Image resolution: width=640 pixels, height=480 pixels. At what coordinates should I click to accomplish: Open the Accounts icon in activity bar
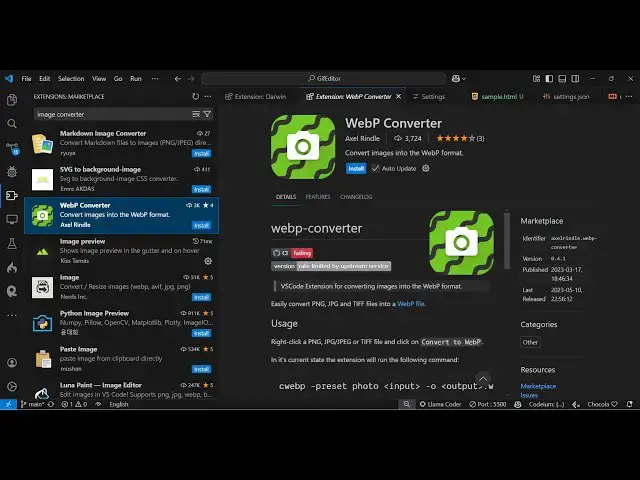(x=12, y=362)
